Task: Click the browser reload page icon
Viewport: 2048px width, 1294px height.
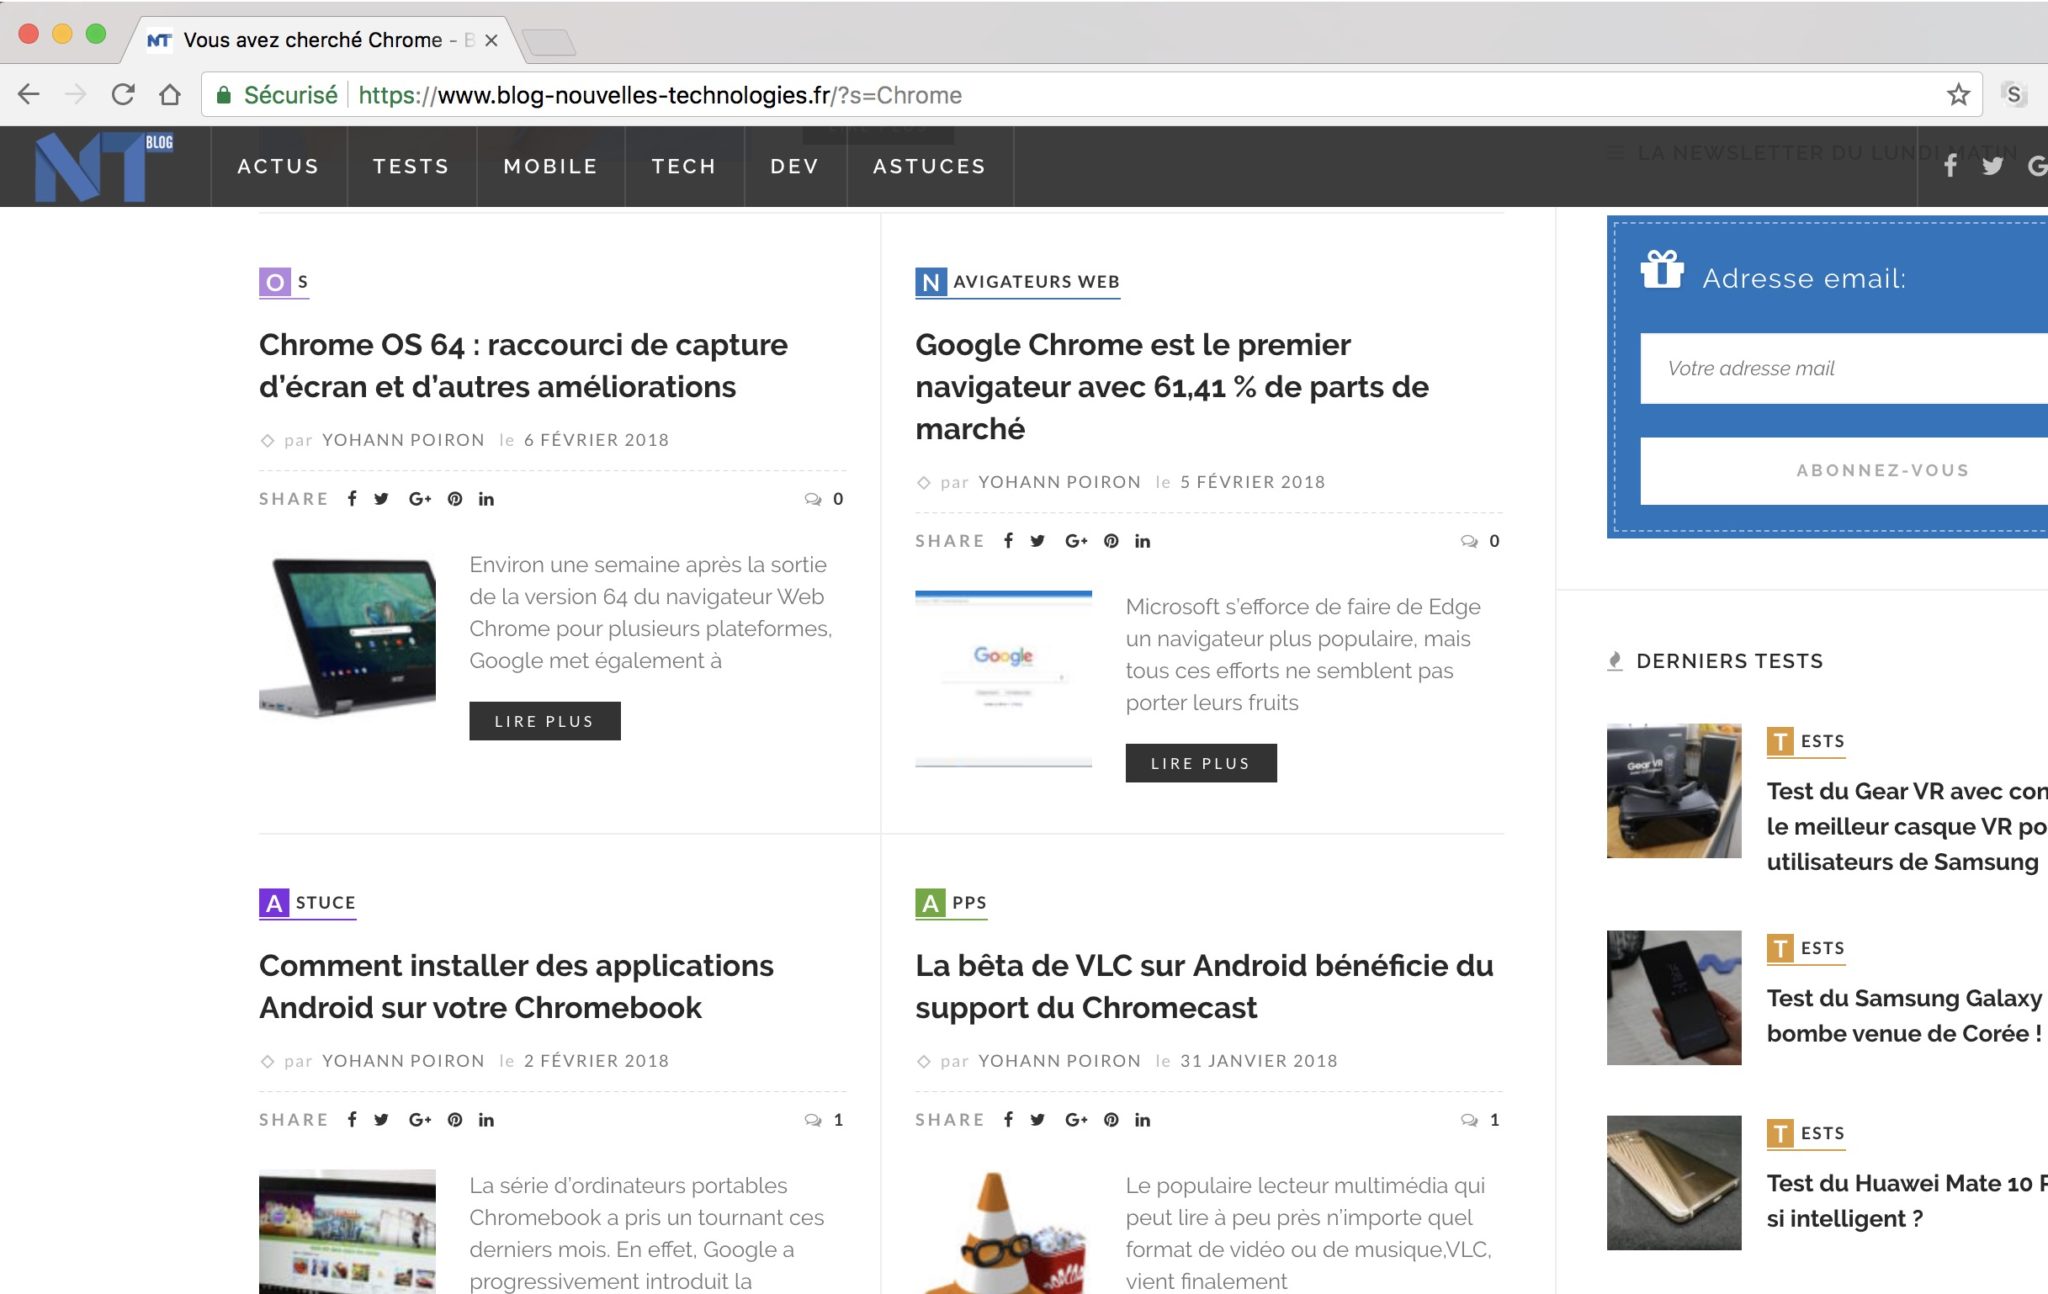Action: [123, 95]
